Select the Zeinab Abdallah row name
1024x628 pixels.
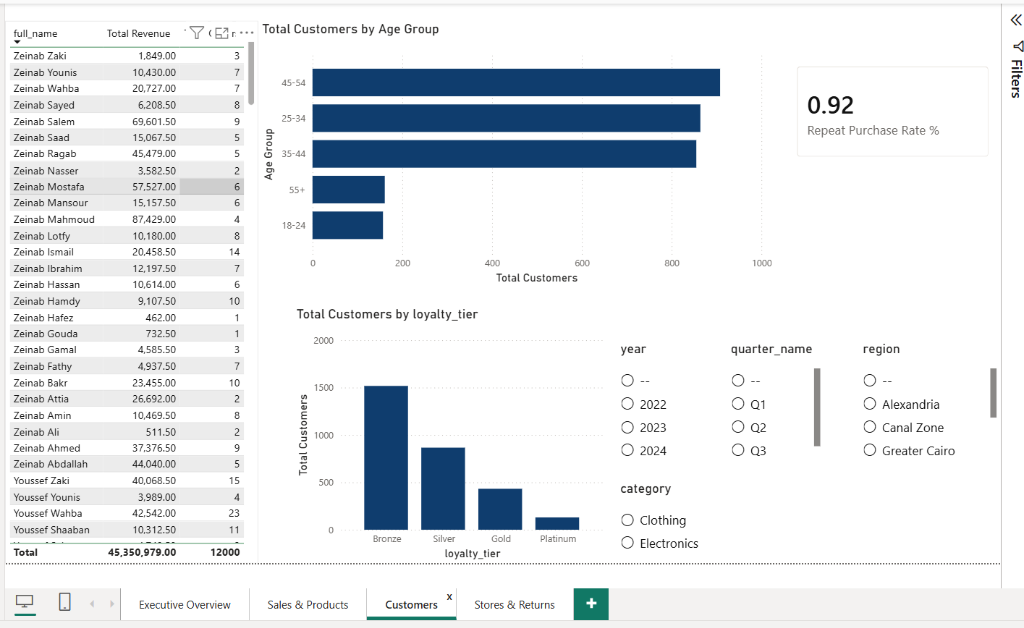pos(50,464)
